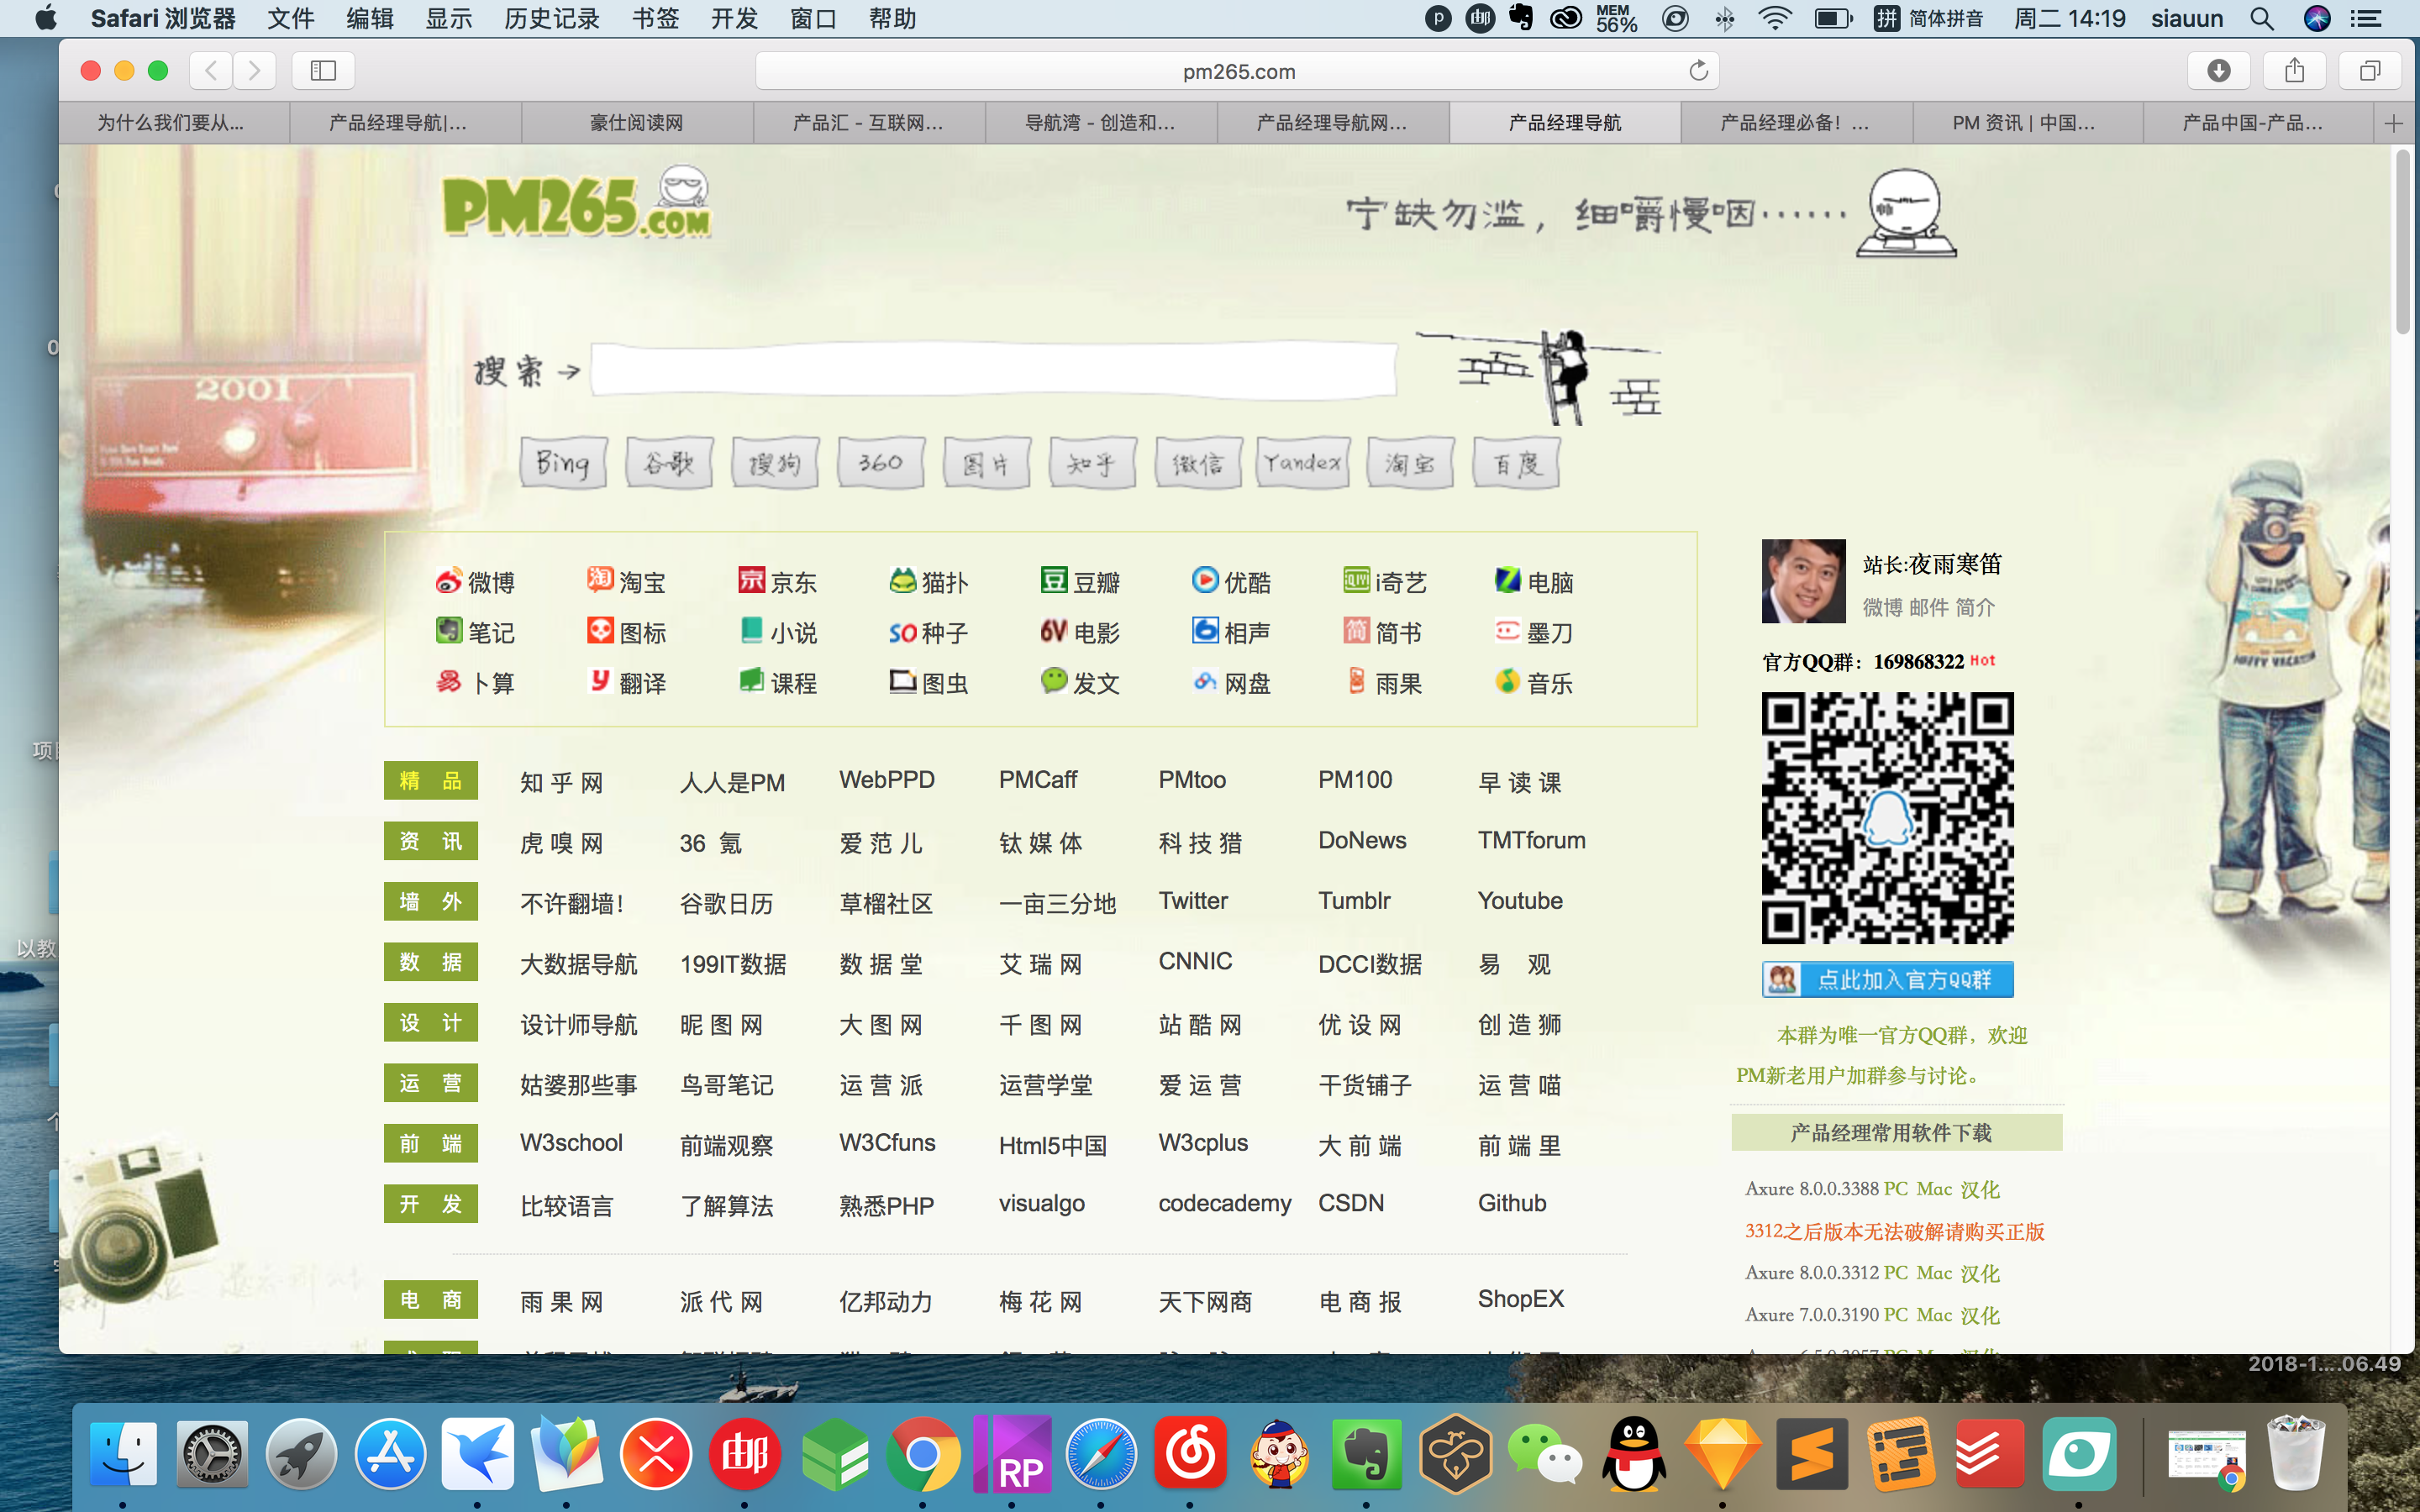Open the 微博 shortcut with Weibo icon

pos(475,582)
